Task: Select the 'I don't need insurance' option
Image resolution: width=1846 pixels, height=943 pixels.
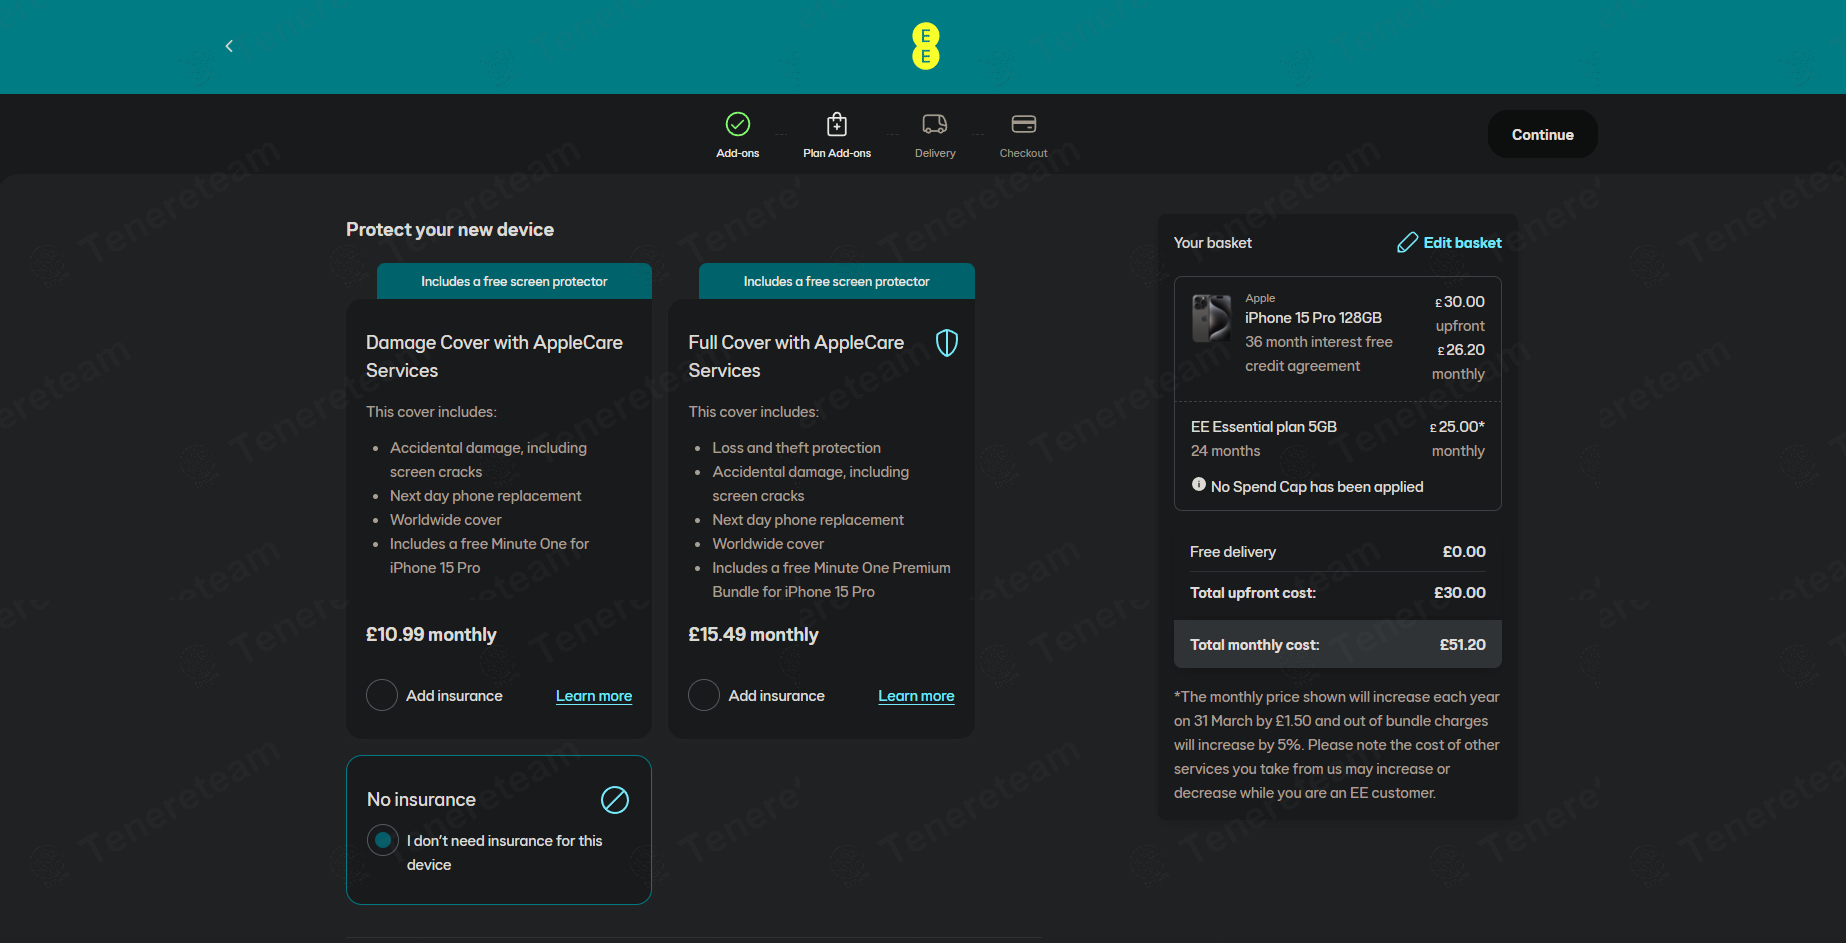Action: point(382,840)
